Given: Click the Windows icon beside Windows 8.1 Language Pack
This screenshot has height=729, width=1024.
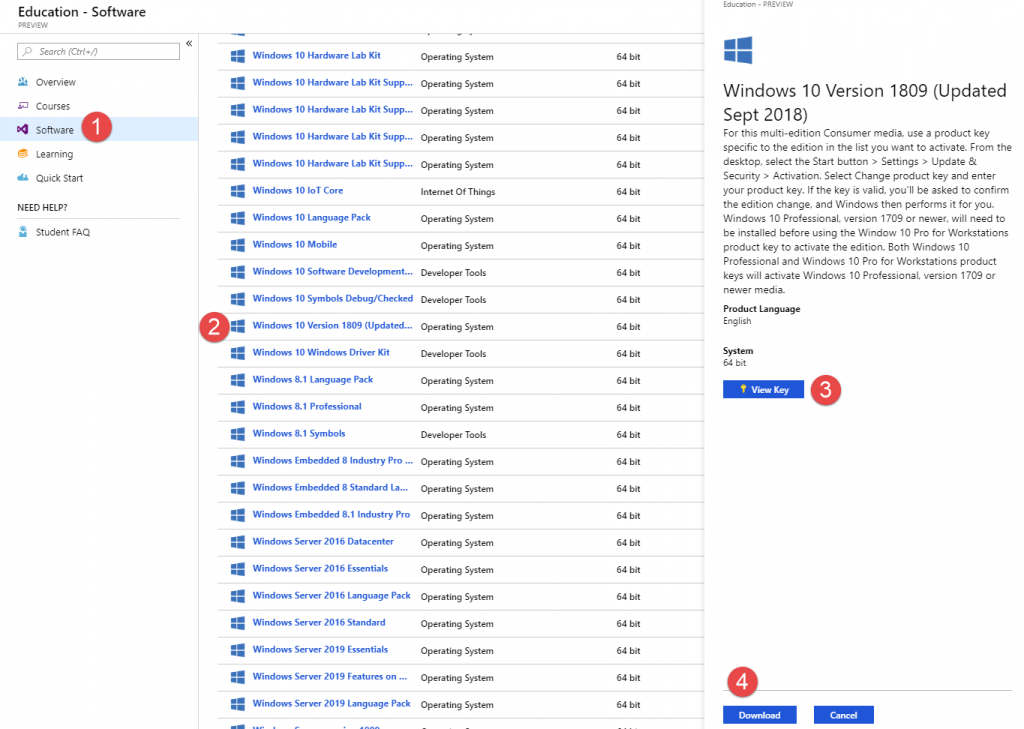Looking at the screenshot, I should [x=238, y=380].
